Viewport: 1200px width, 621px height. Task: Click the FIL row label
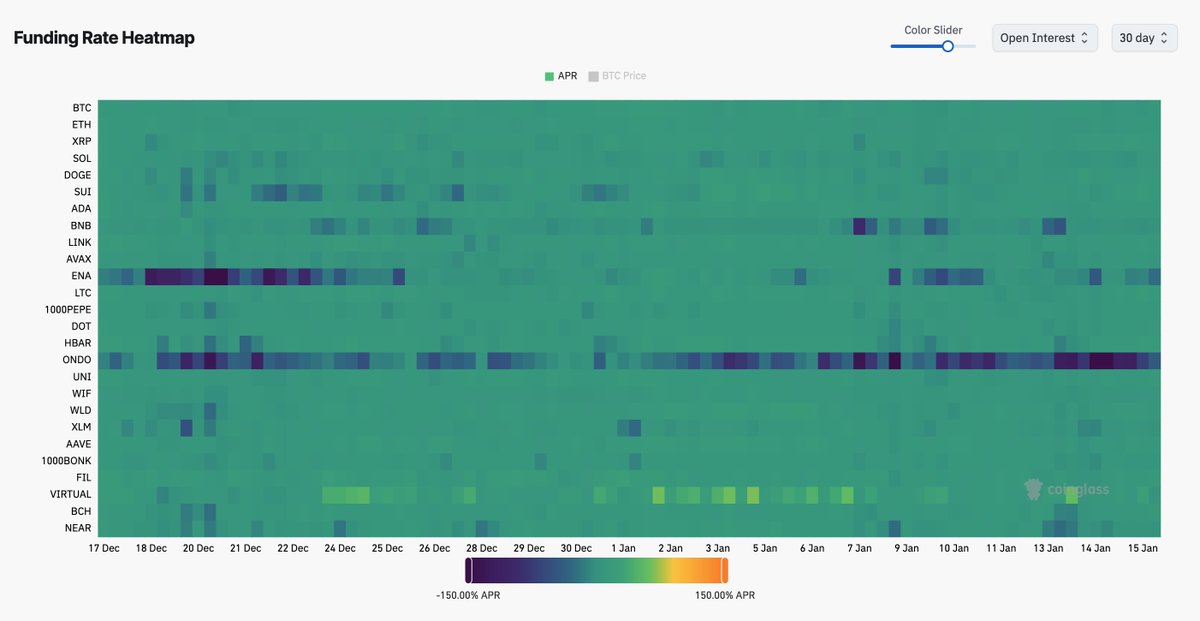coord(84,478)
